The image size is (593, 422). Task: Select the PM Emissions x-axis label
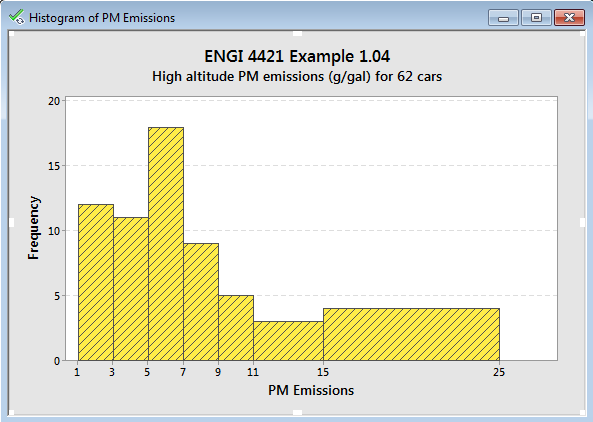311,390
